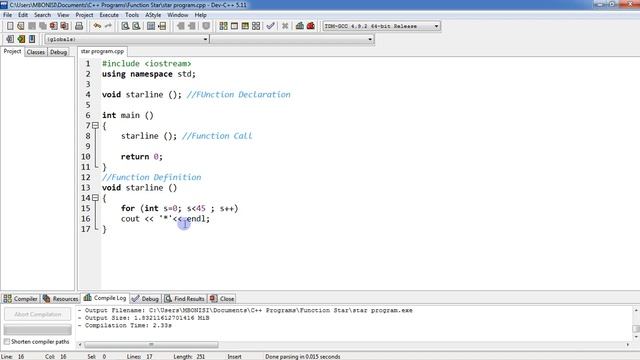Open the Compiler bottom tab
This screenshot has height=360, width=640.
pyautogui.click(x=20, y=299)
